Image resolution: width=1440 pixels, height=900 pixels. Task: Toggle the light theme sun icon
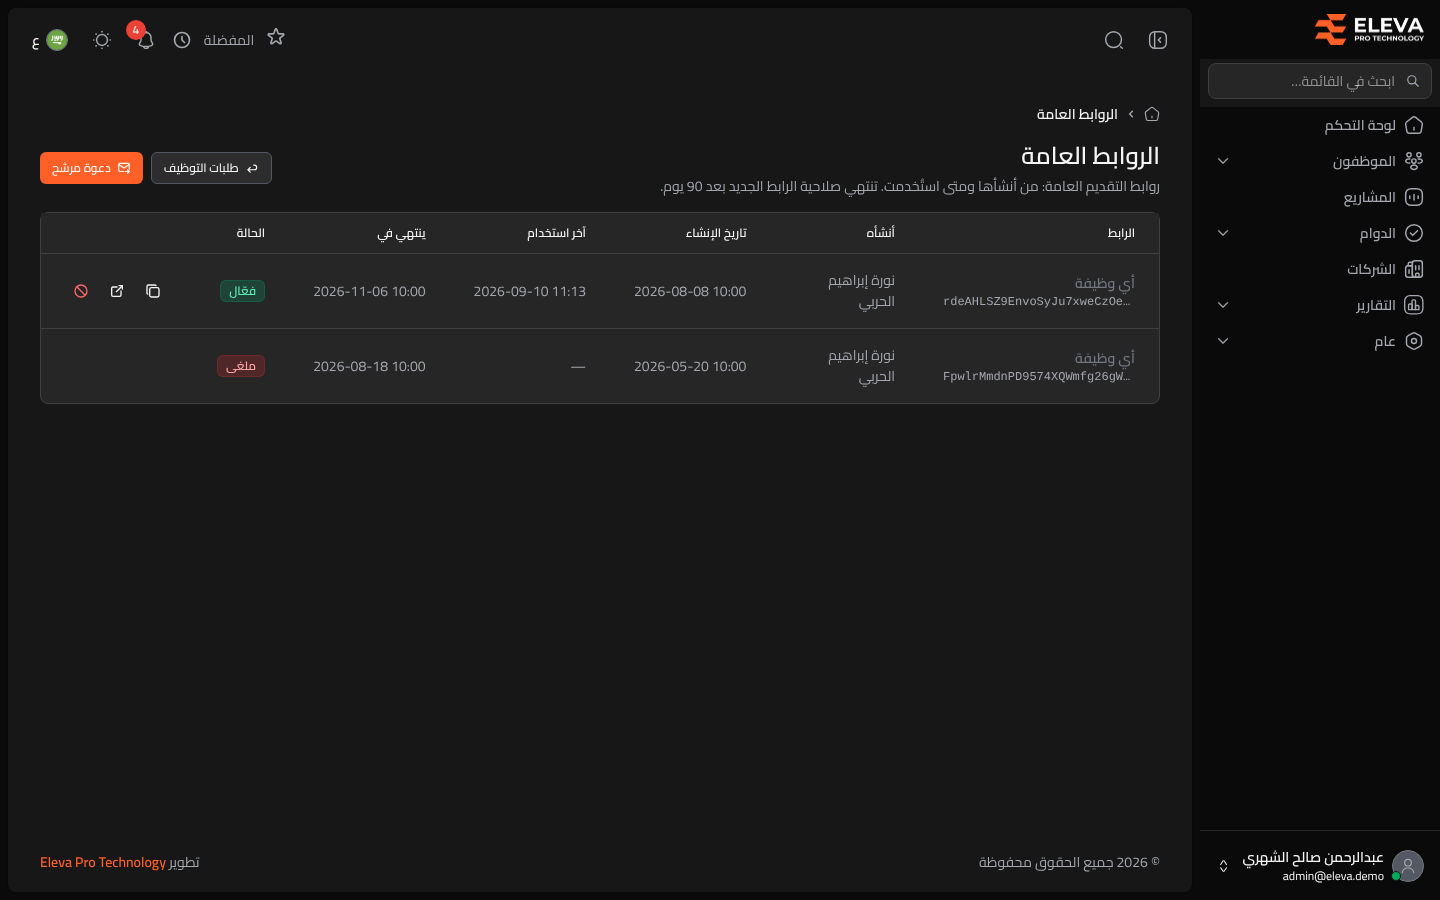[102, 40]
